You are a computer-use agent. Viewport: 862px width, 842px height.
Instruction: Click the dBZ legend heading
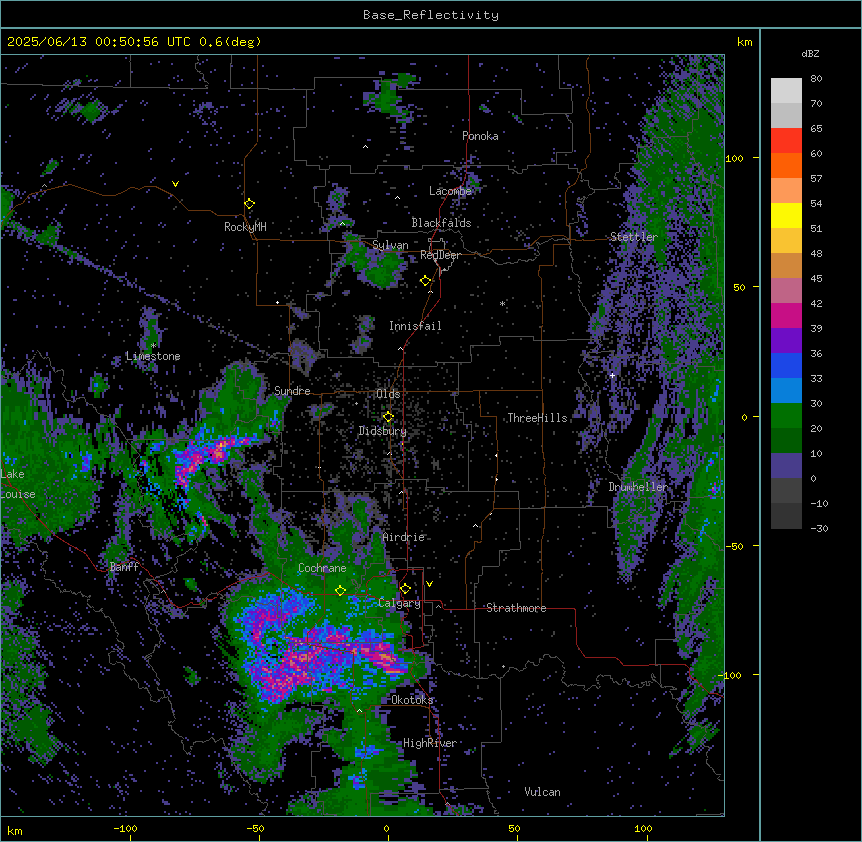pyautogui.click(x=810, y=53)
